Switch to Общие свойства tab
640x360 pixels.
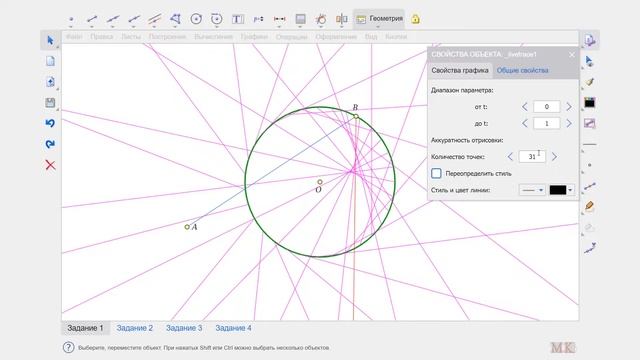coord(522,70)
